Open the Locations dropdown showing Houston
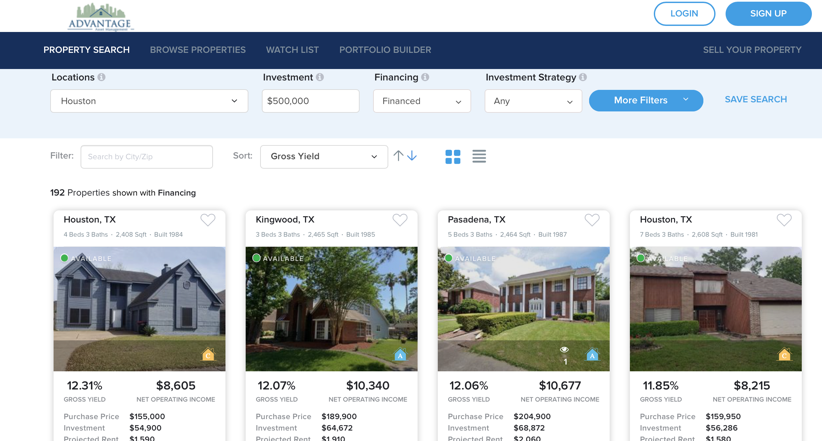Image resolution: width=822 pixels, height=441 pixels. (x=149, y=101)
